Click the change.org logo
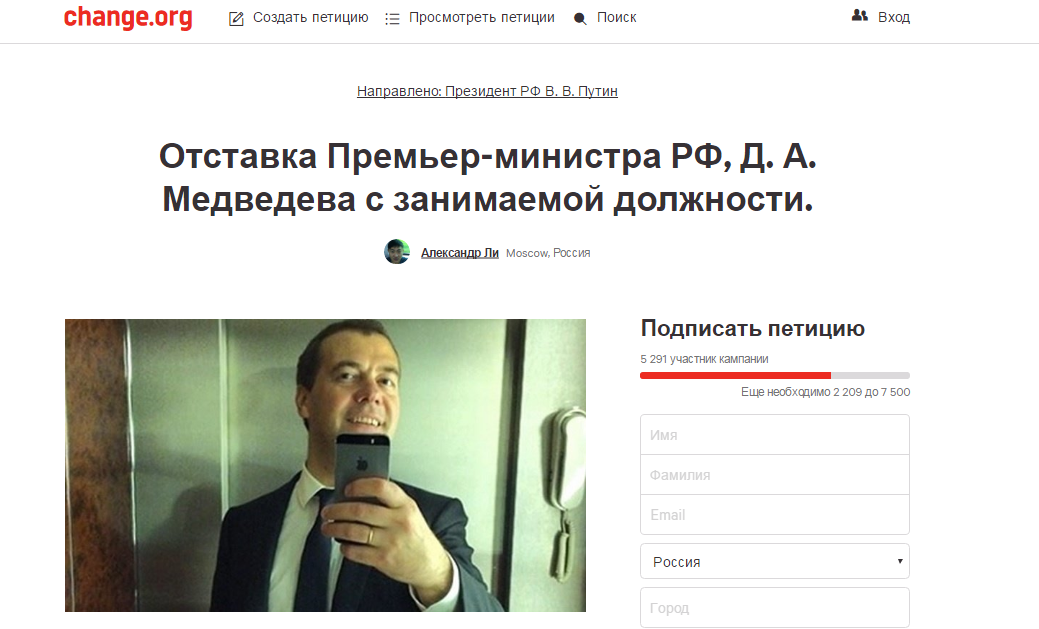This screenshot has width=1039, height=629. [128, 17]
